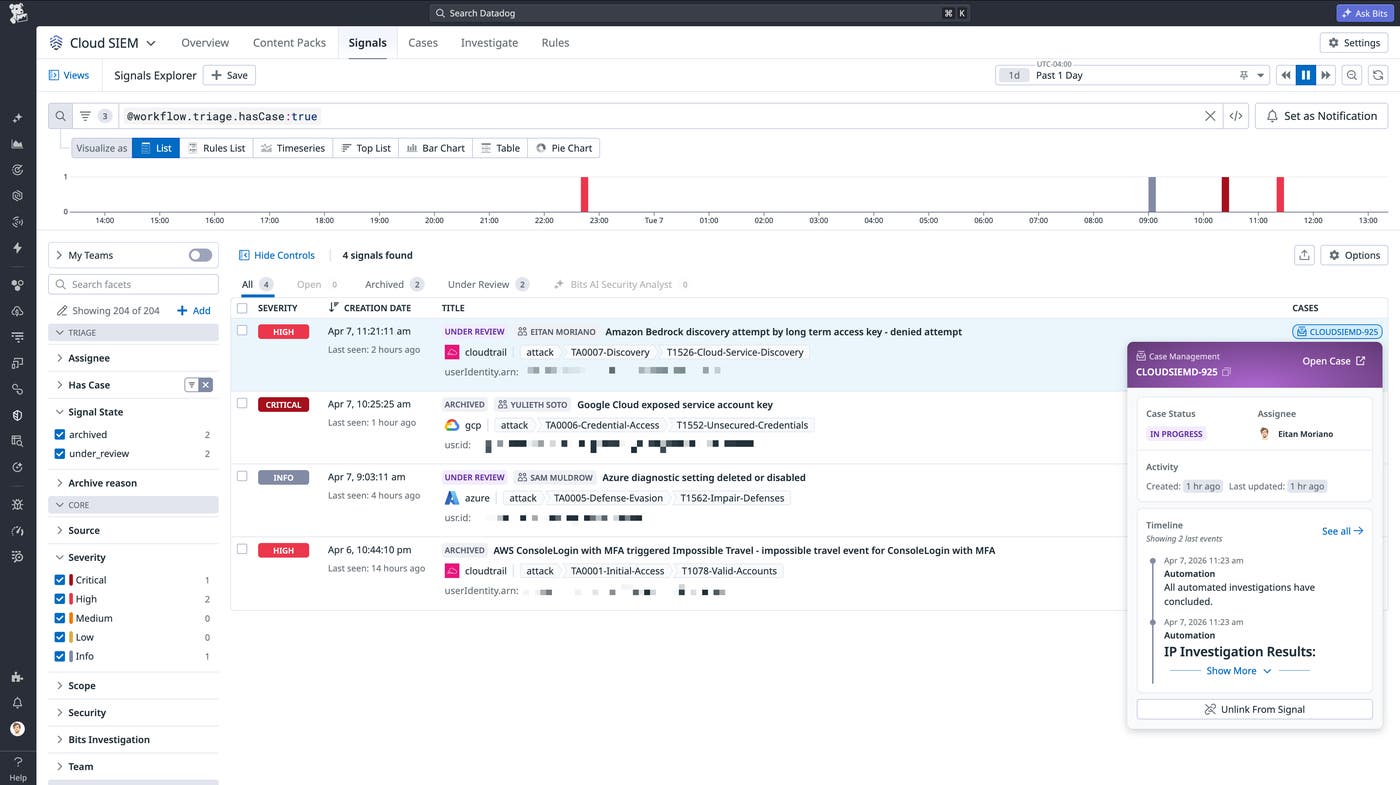This screenshot has width=1400, height=785.
Task: Check the select-all signals checkbox
Action: 242,308
